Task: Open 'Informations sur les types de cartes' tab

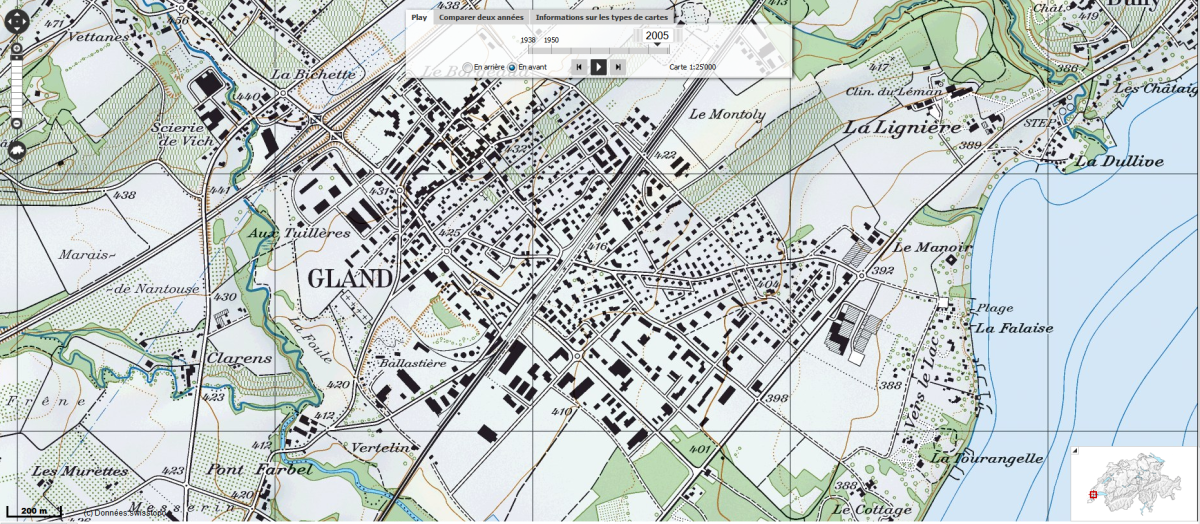Action: click(601, 17)
